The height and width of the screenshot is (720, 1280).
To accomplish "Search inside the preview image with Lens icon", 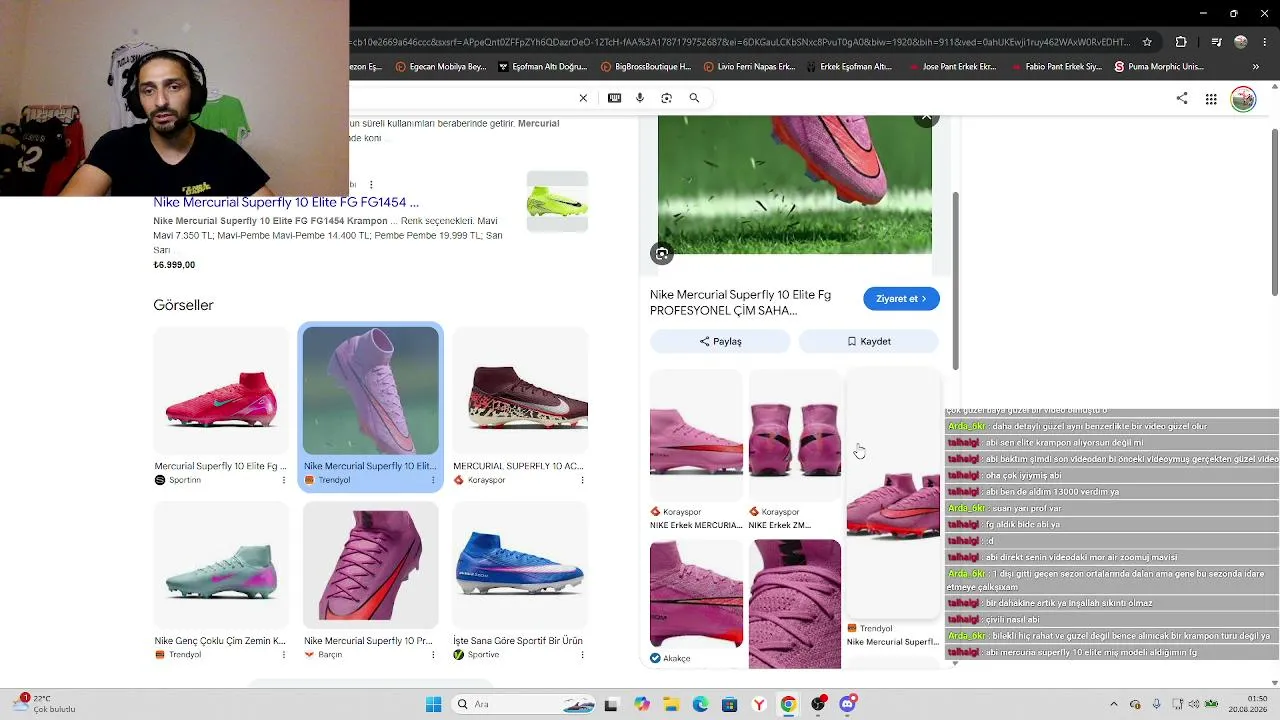I will coord(662,254).
